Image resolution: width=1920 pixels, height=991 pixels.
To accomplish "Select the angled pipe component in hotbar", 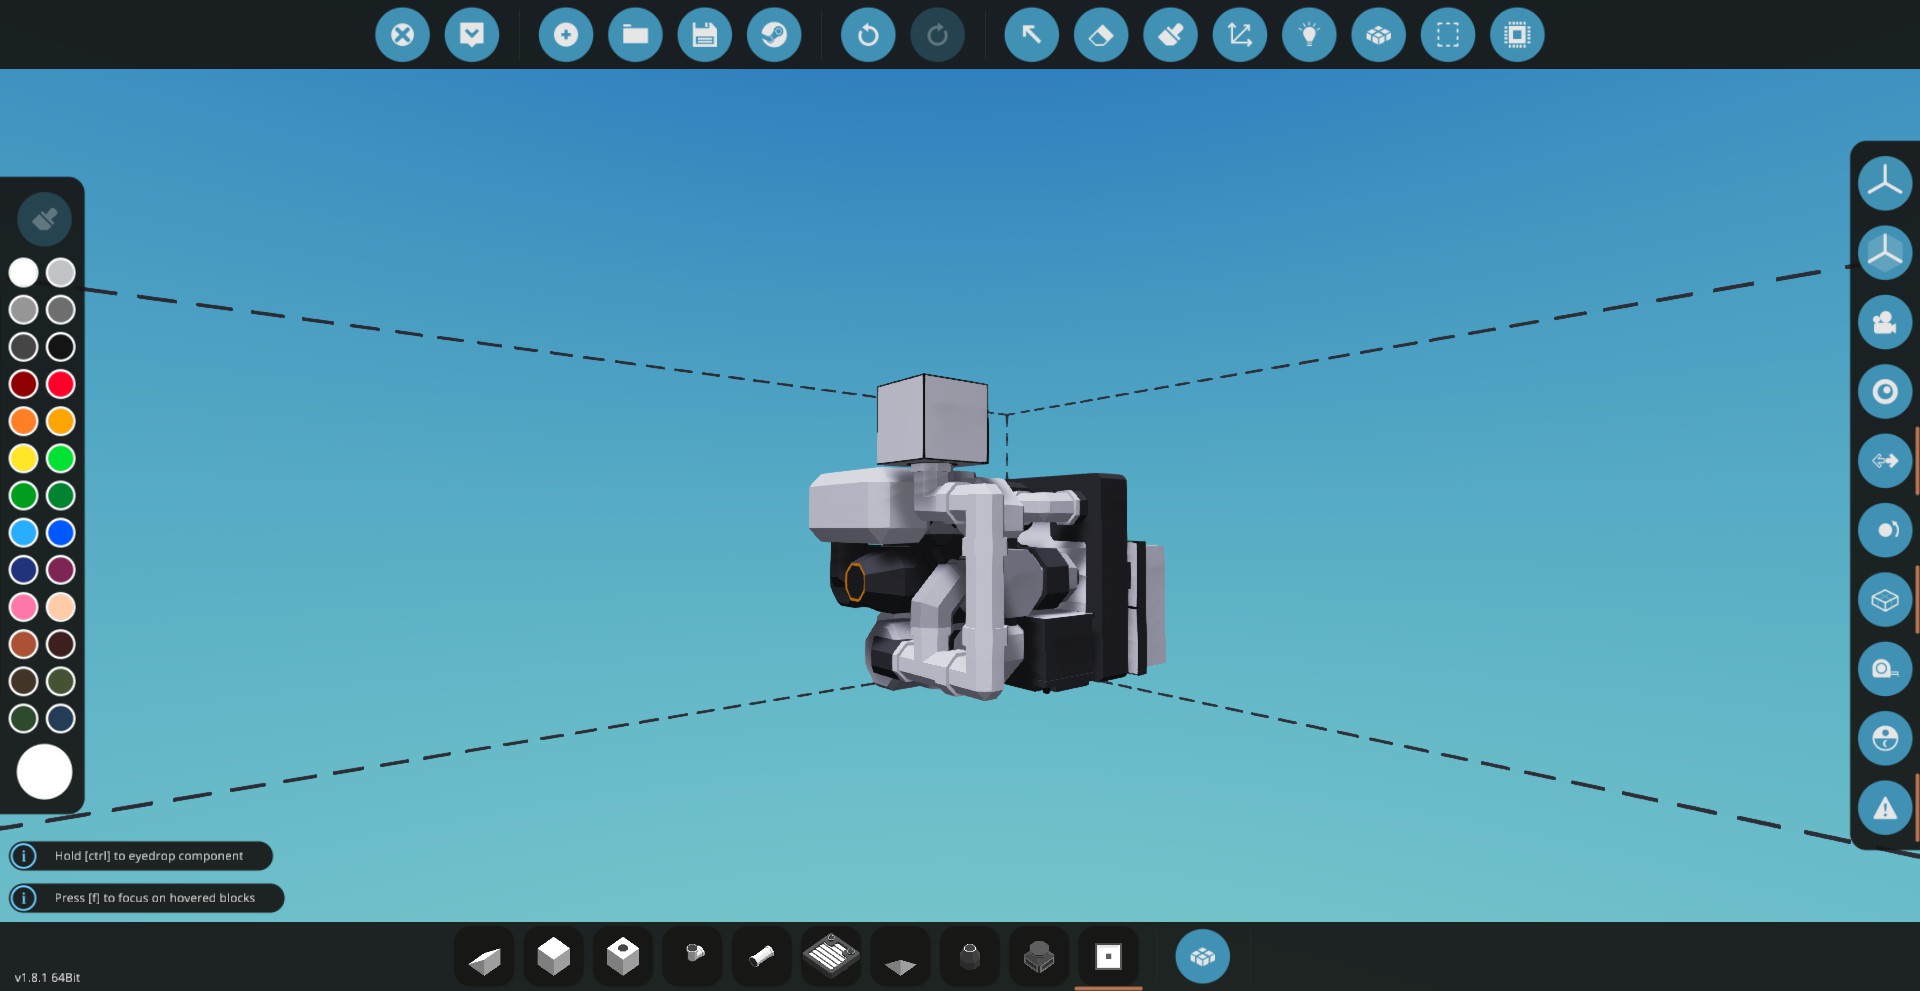I will tap(692, 958).
